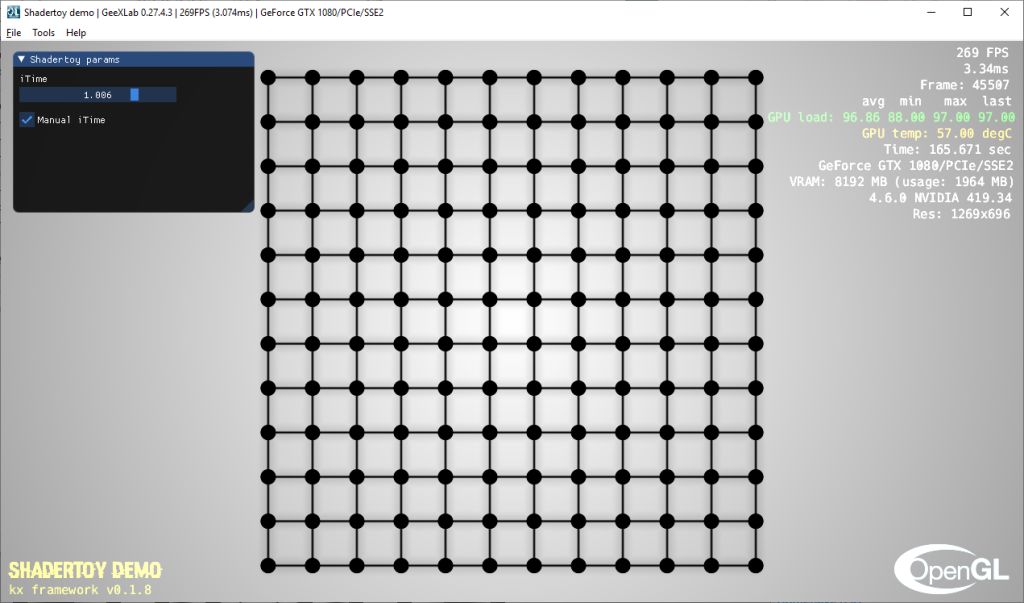Uncheck the Manual iTime checkbox
This screenshot has width=1024, height=603.
(x=27, y=120)
